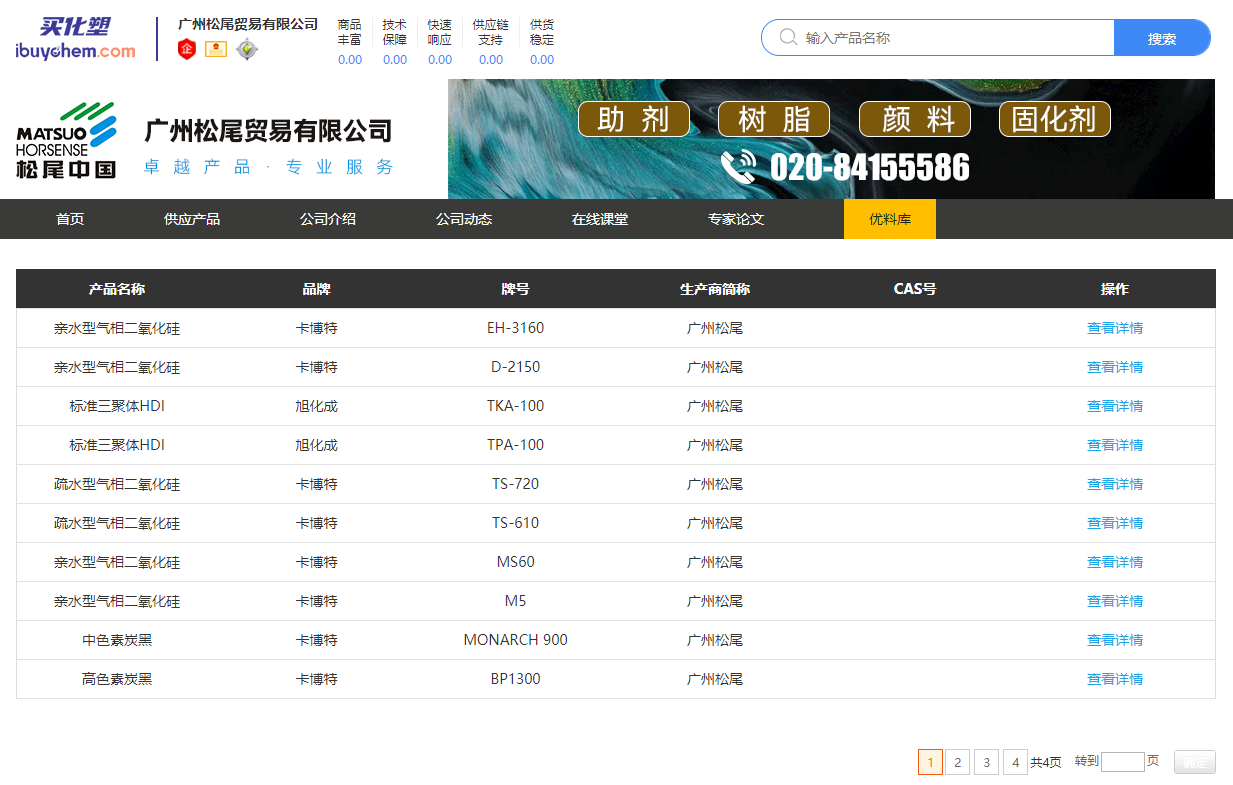View details for product TS-720

(1115, 484)
